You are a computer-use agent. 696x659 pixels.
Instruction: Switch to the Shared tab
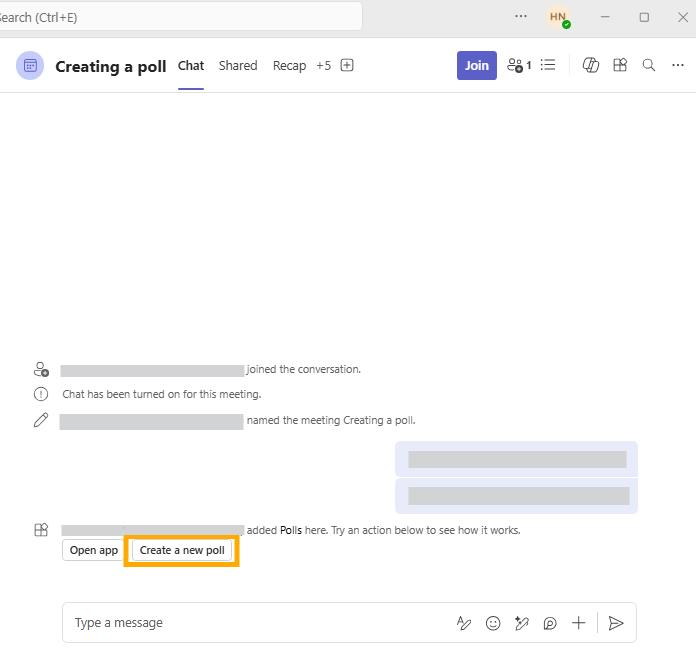coord(238,66)
